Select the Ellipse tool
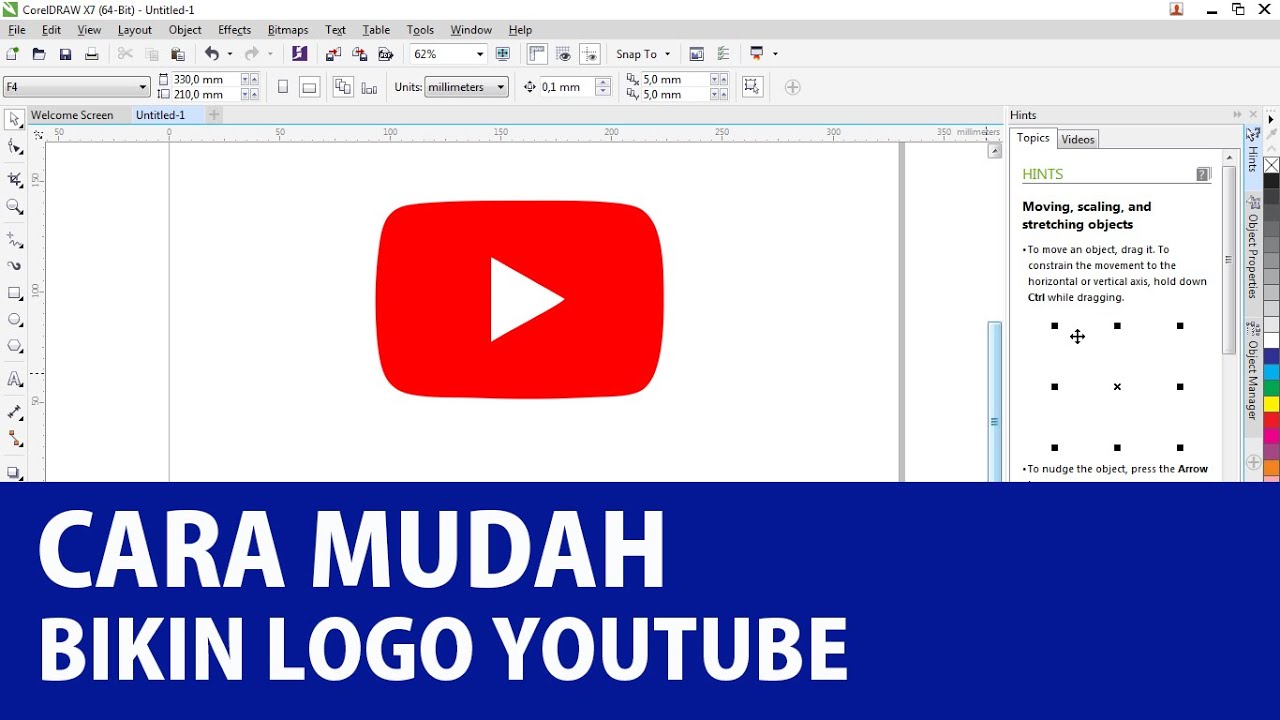The width and height of the screenshot is (1280, 720). click(14, 320)
